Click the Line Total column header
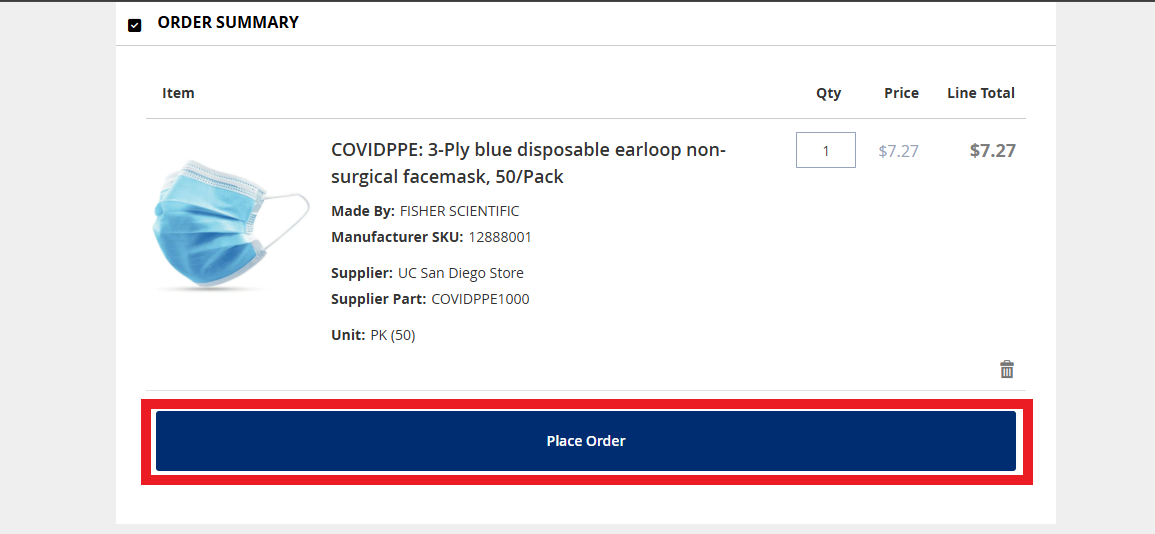Viewport: 1155px width, 534px height. pos(980,93)
